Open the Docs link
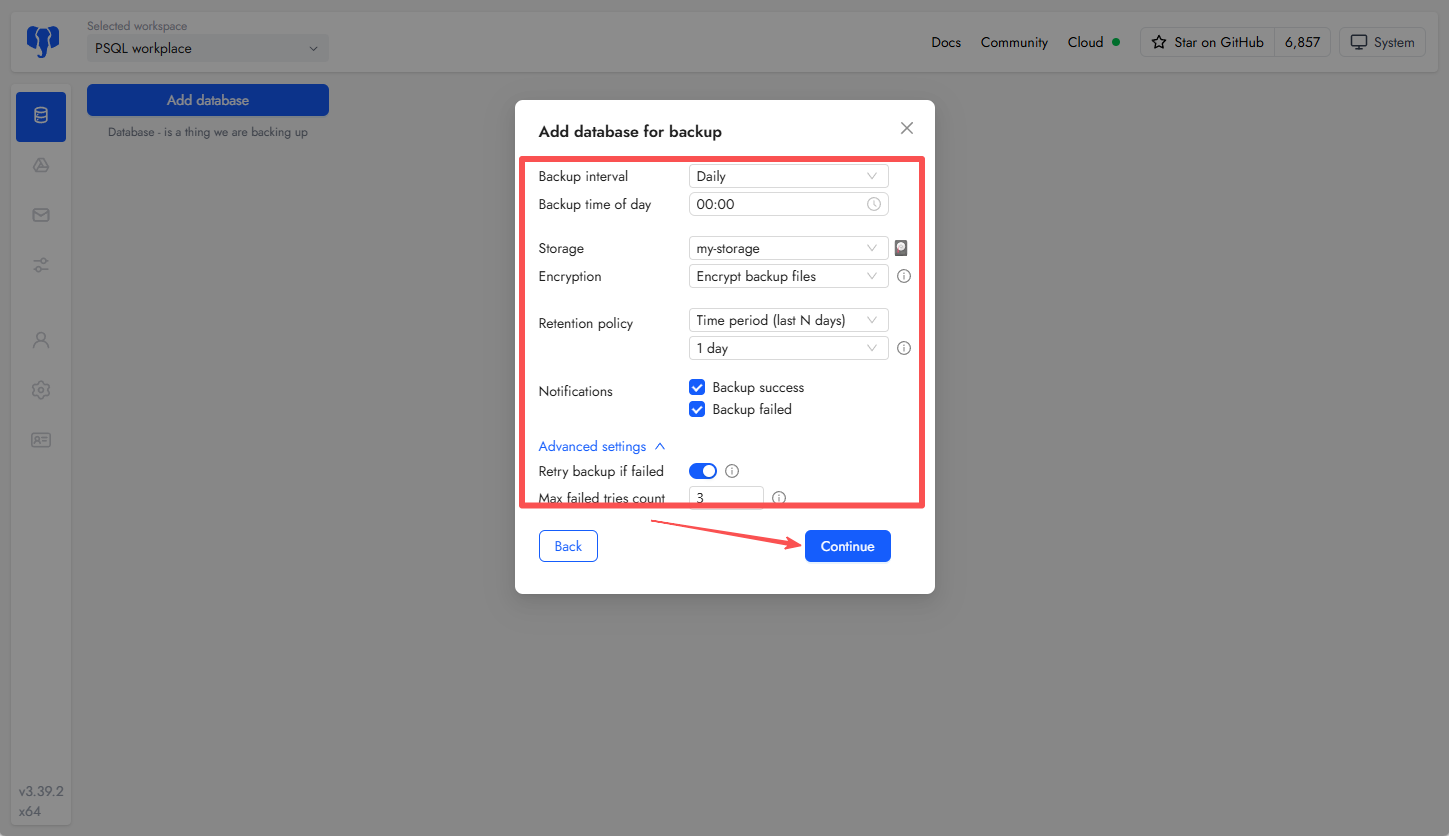1449x836 pixels. [x=946, y=42]
